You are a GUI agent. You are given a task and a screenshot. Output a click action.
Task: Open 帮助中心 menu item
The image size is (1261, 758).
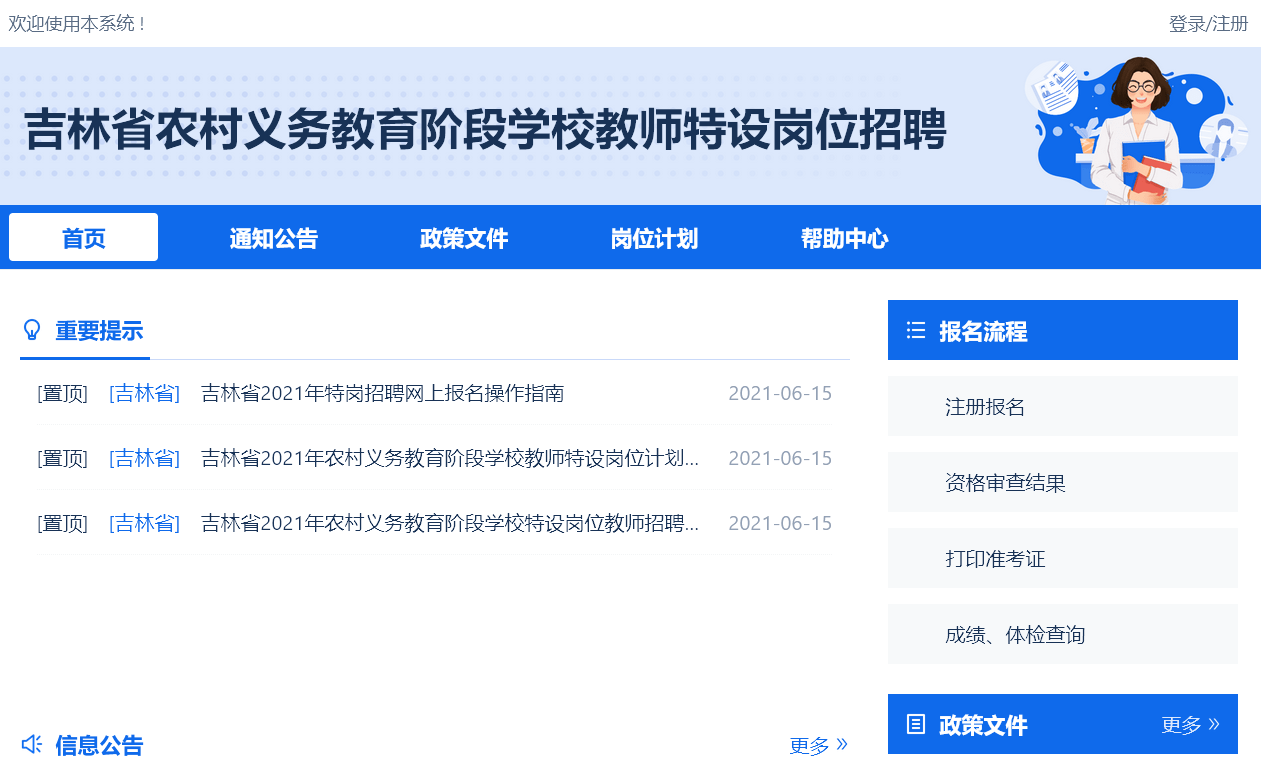coord(845,238)
